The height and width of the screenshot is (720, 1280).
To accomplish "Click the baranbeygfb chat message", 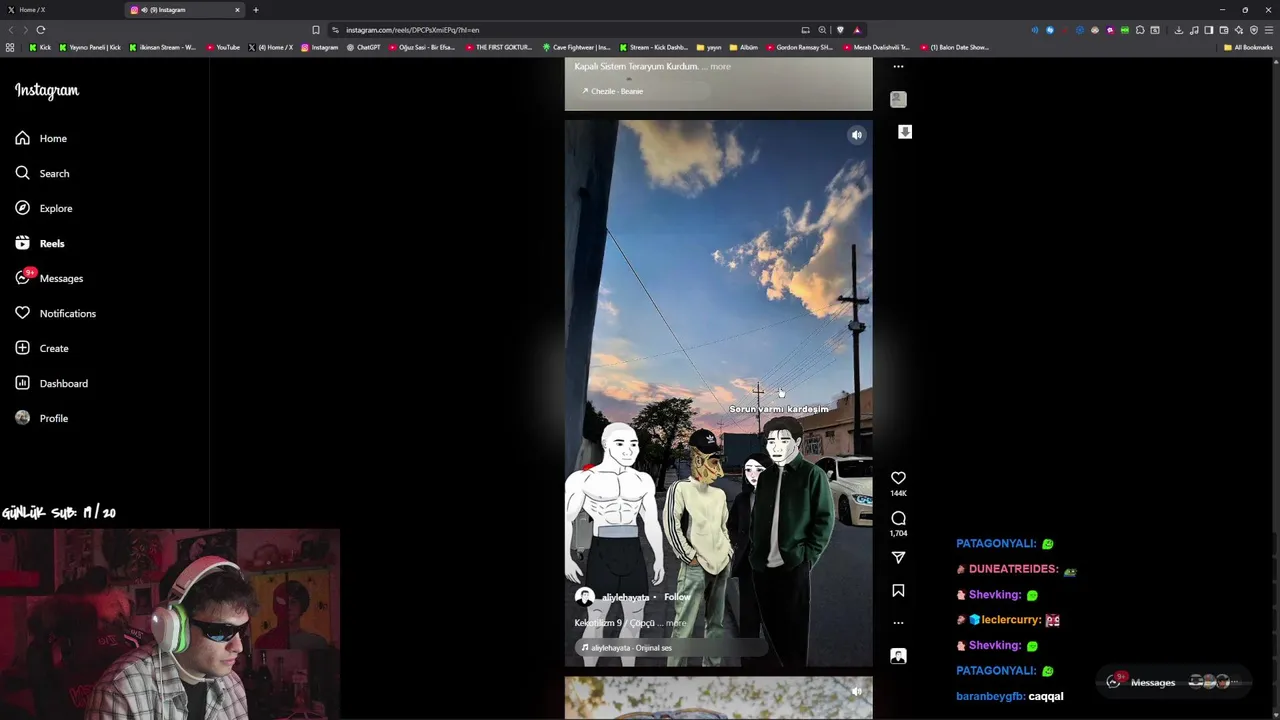I will click(1010, 696).
